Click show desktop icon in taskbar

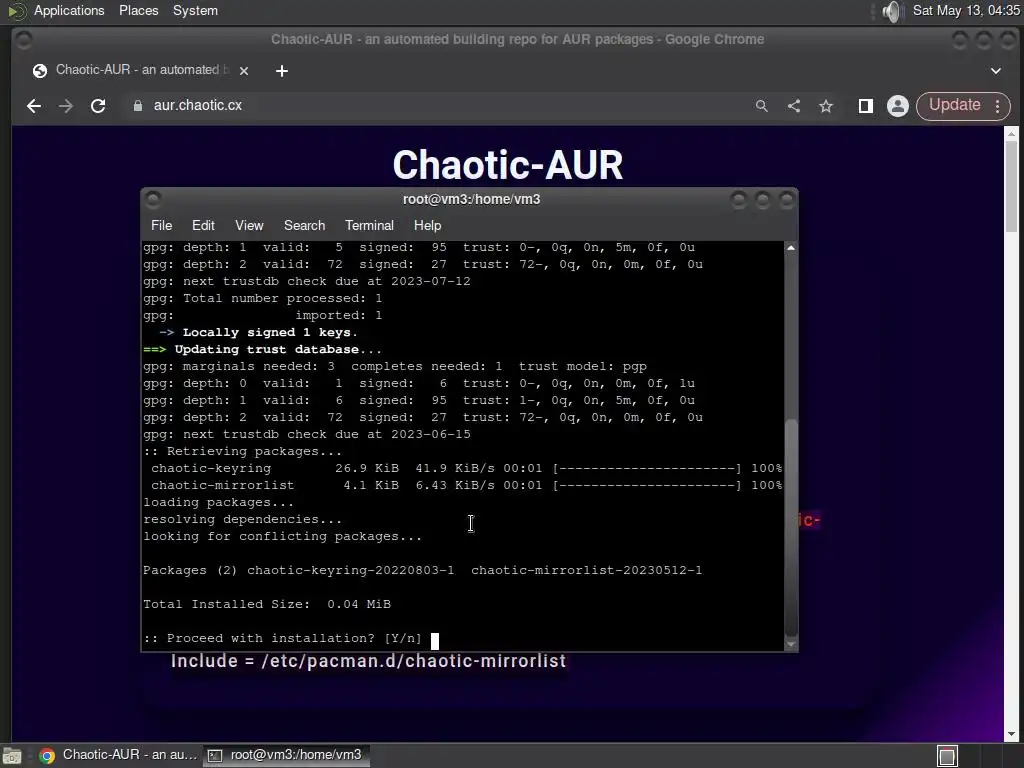point(12,756)
